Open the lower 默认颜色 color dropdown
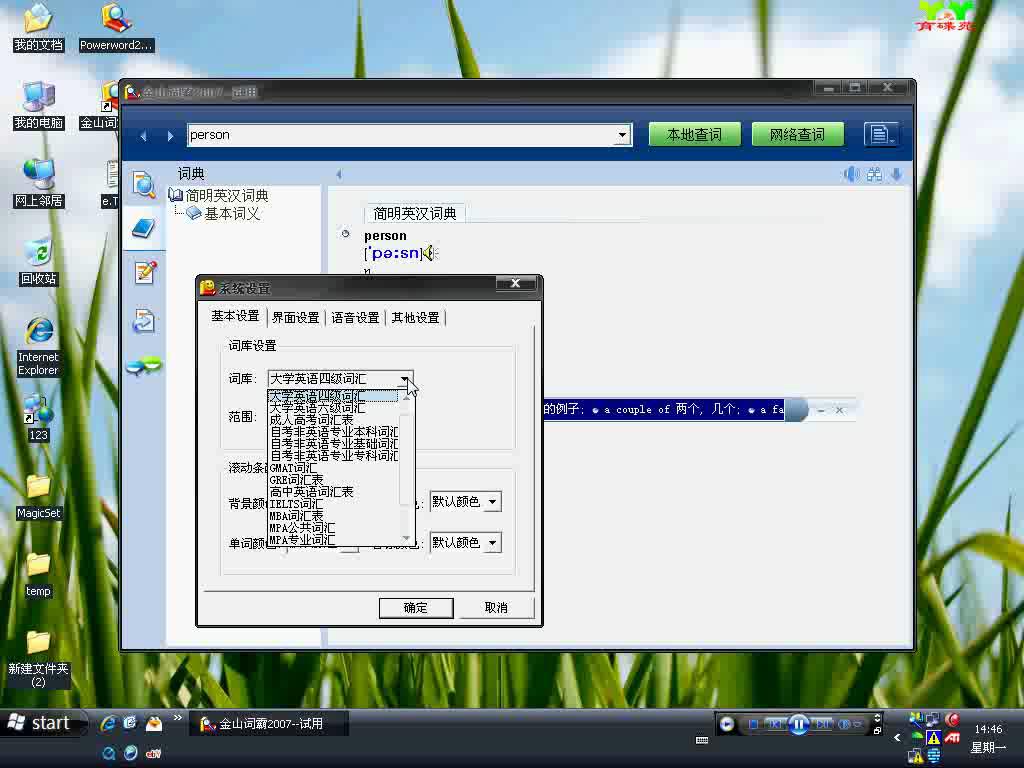Image resolution: width=1024 pixels, height=768 pixels. [493, 543]
